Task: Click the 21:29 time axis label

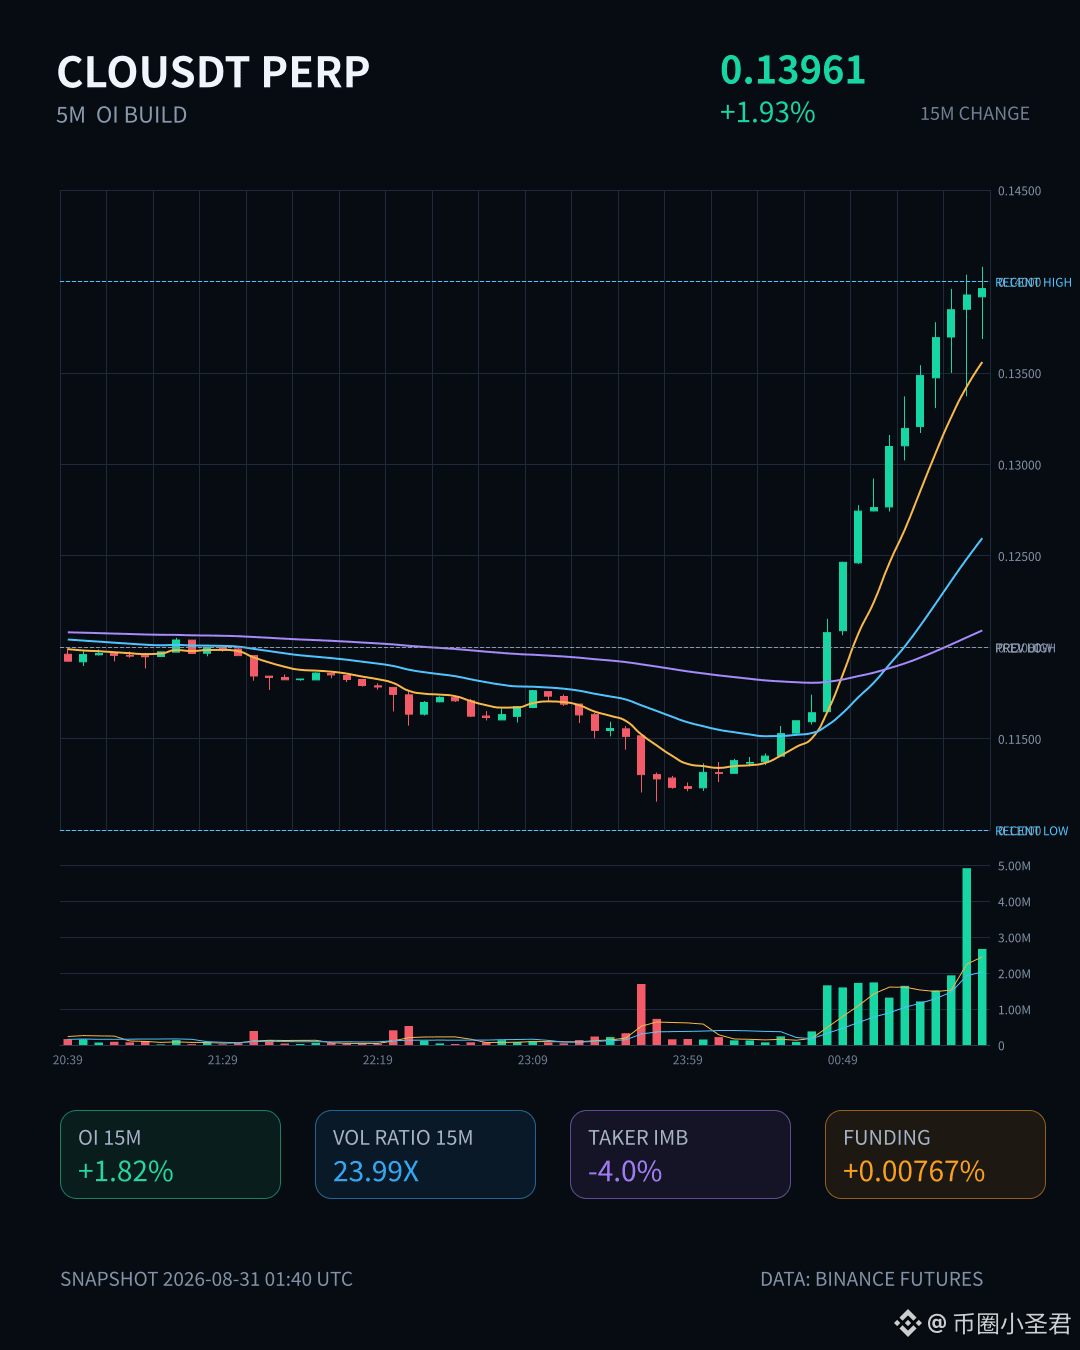Action: click(223, 1060)
